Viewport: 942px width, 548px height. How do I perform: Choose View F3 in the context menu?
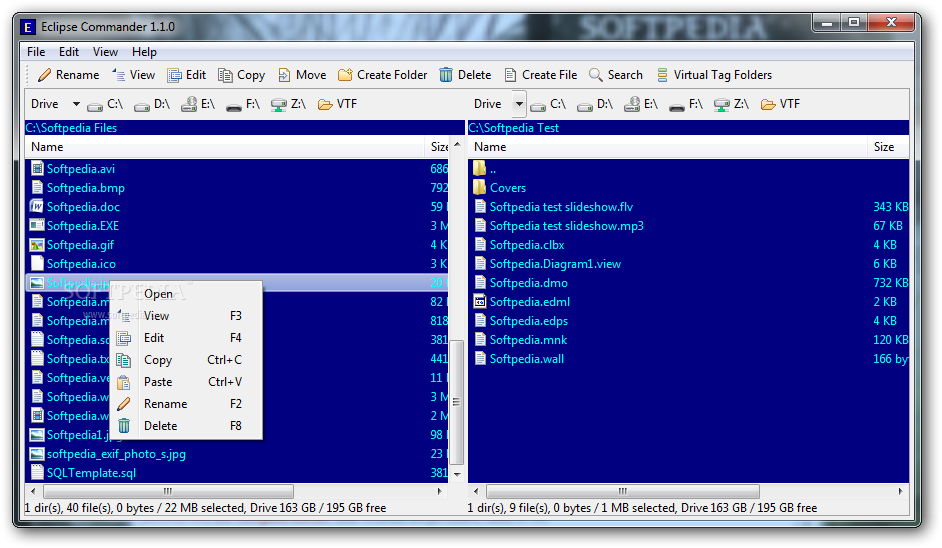(186, 316)
